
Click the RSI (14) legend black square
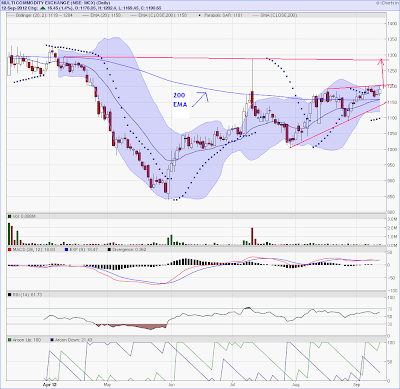coord(9,295)
